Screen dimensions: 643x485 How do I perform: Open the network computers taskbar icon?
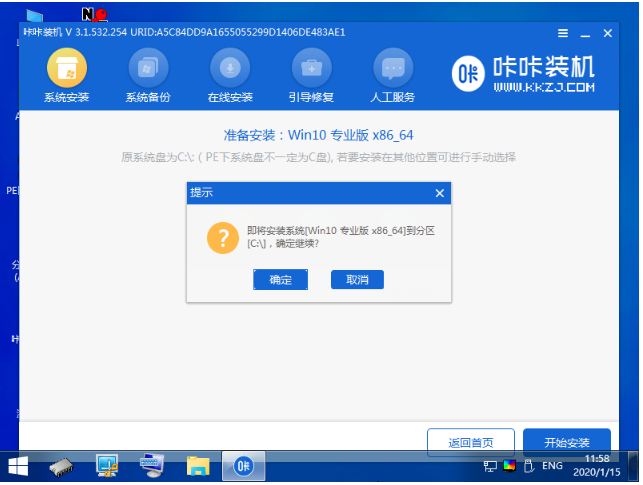coord(108,466)
